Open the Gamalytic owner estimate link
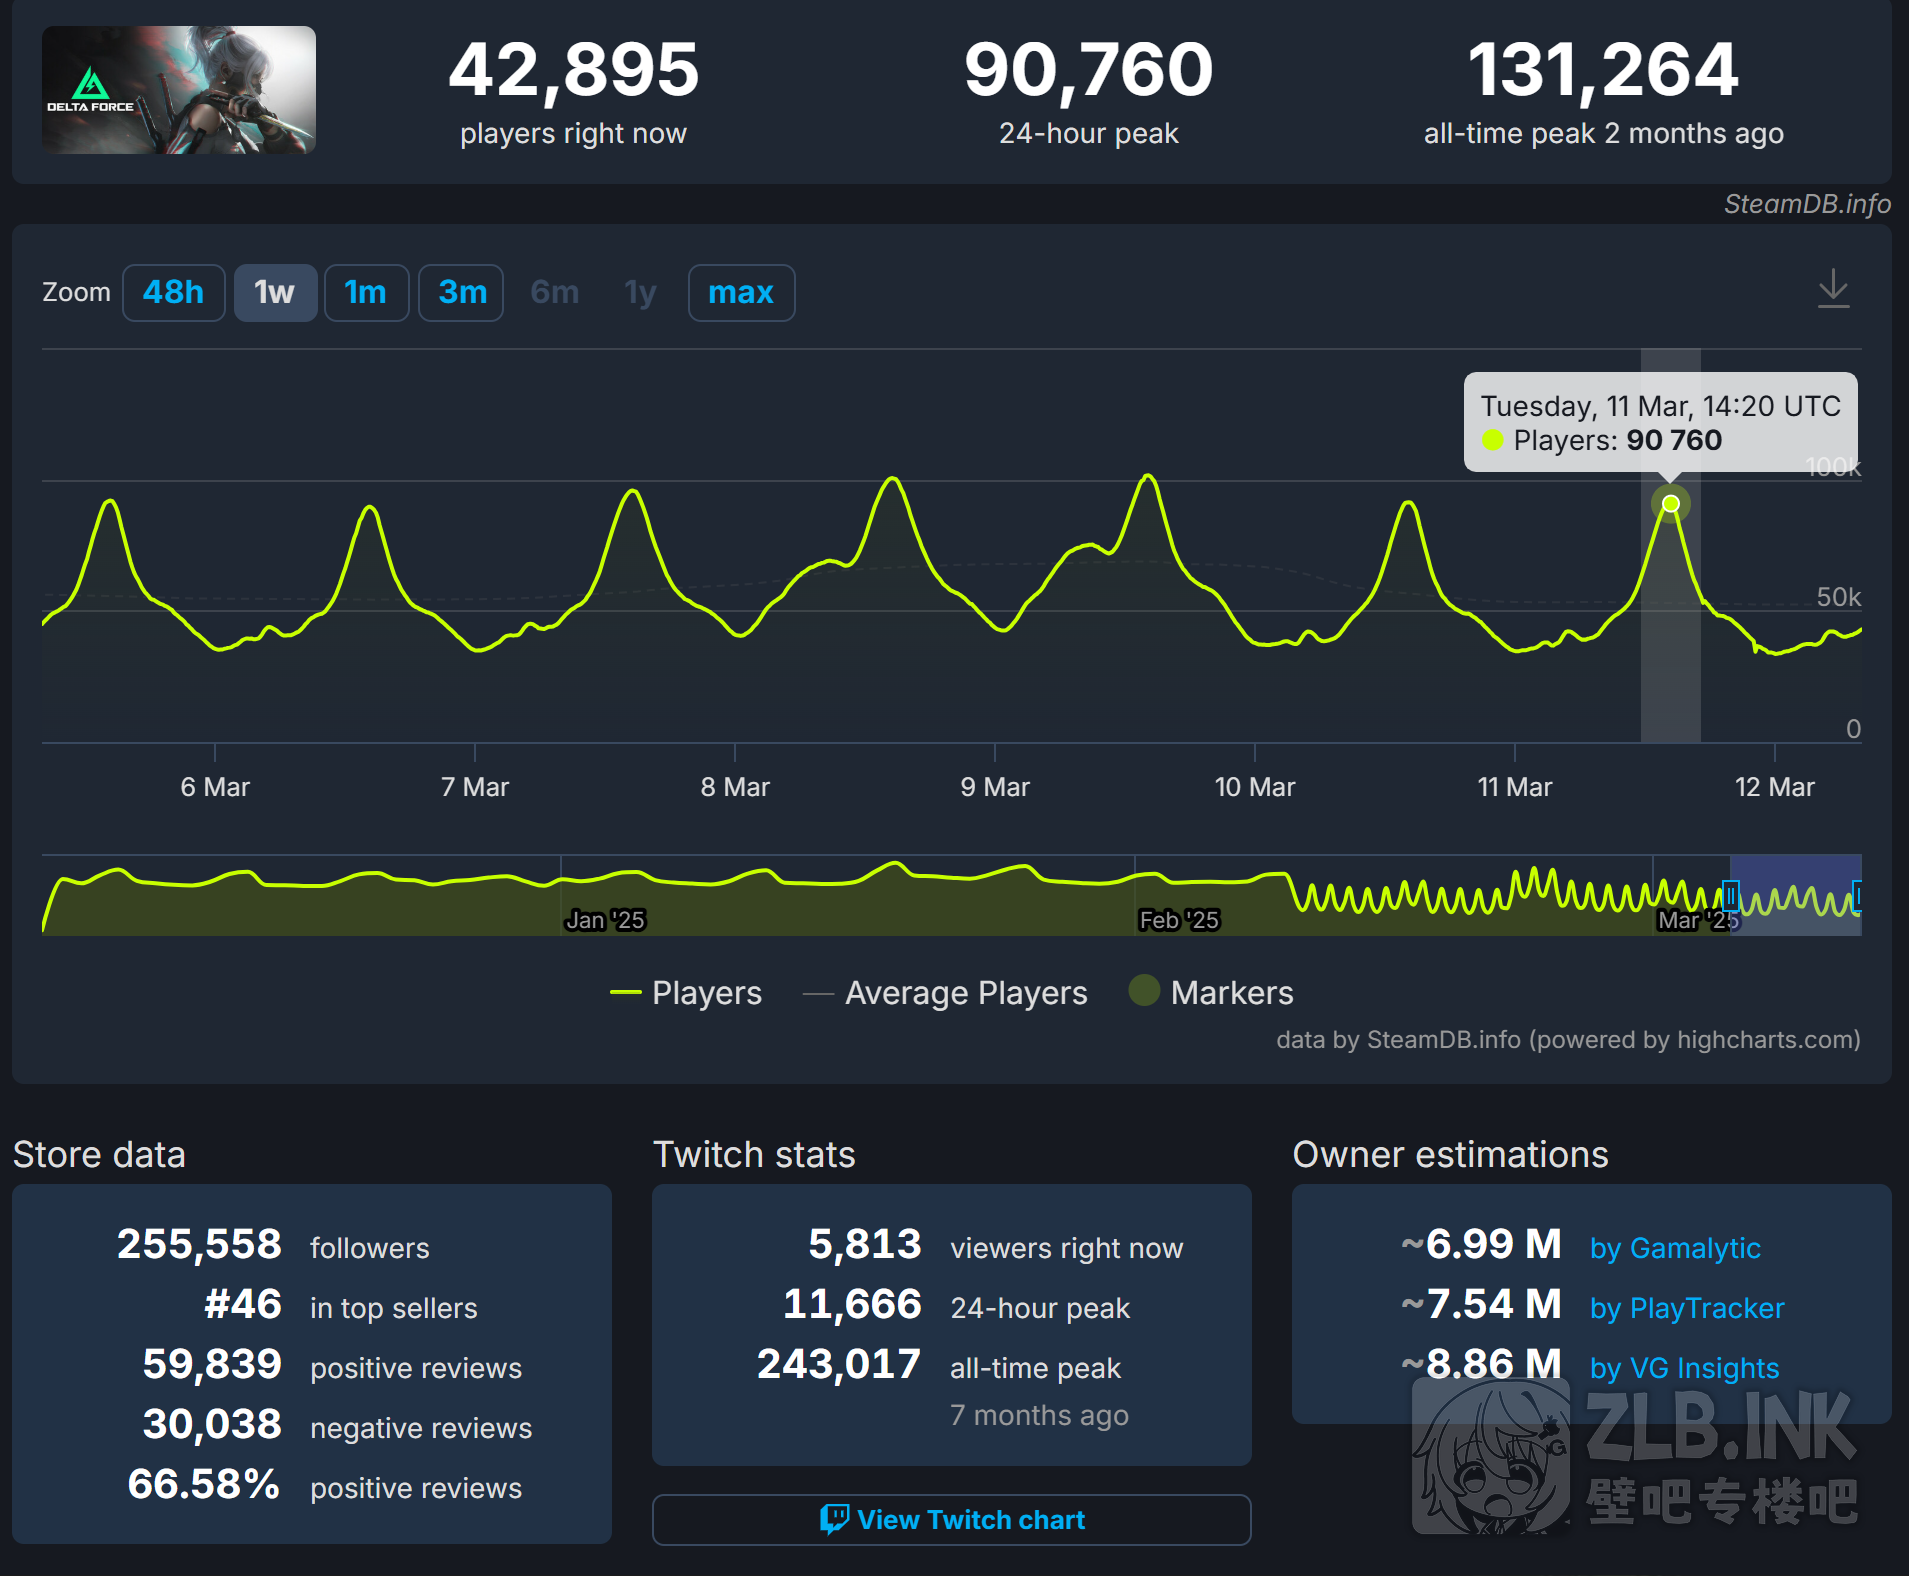 pos(1675,1248)
